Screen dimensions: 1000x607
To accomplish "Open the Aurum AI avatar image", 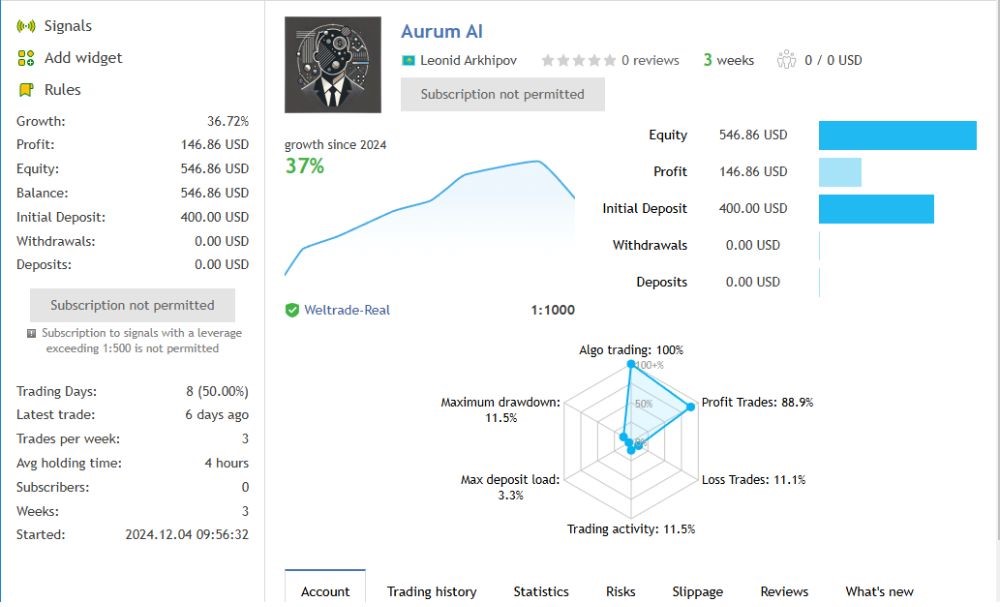I will (x=333, y=64).
